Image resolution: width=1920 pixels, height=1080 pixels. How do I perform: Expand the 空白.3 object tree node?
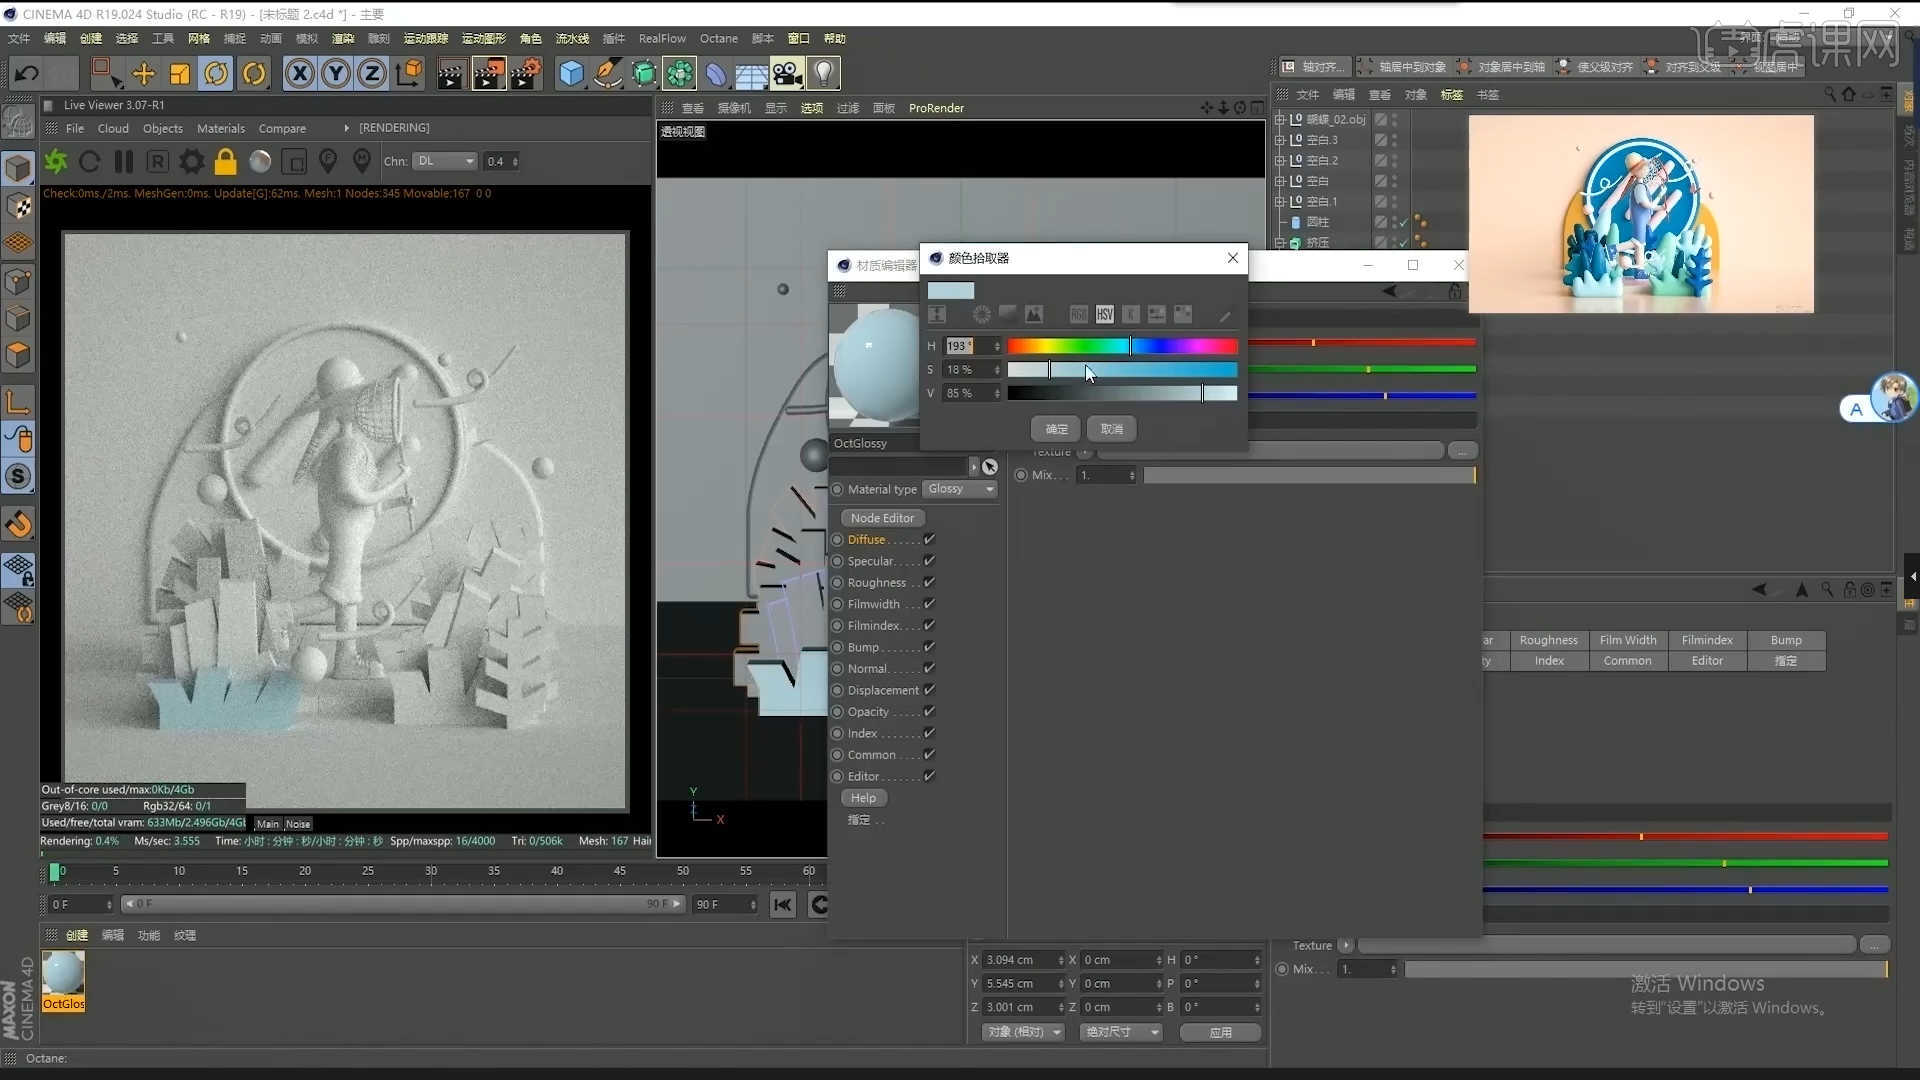click(1279, 140)
